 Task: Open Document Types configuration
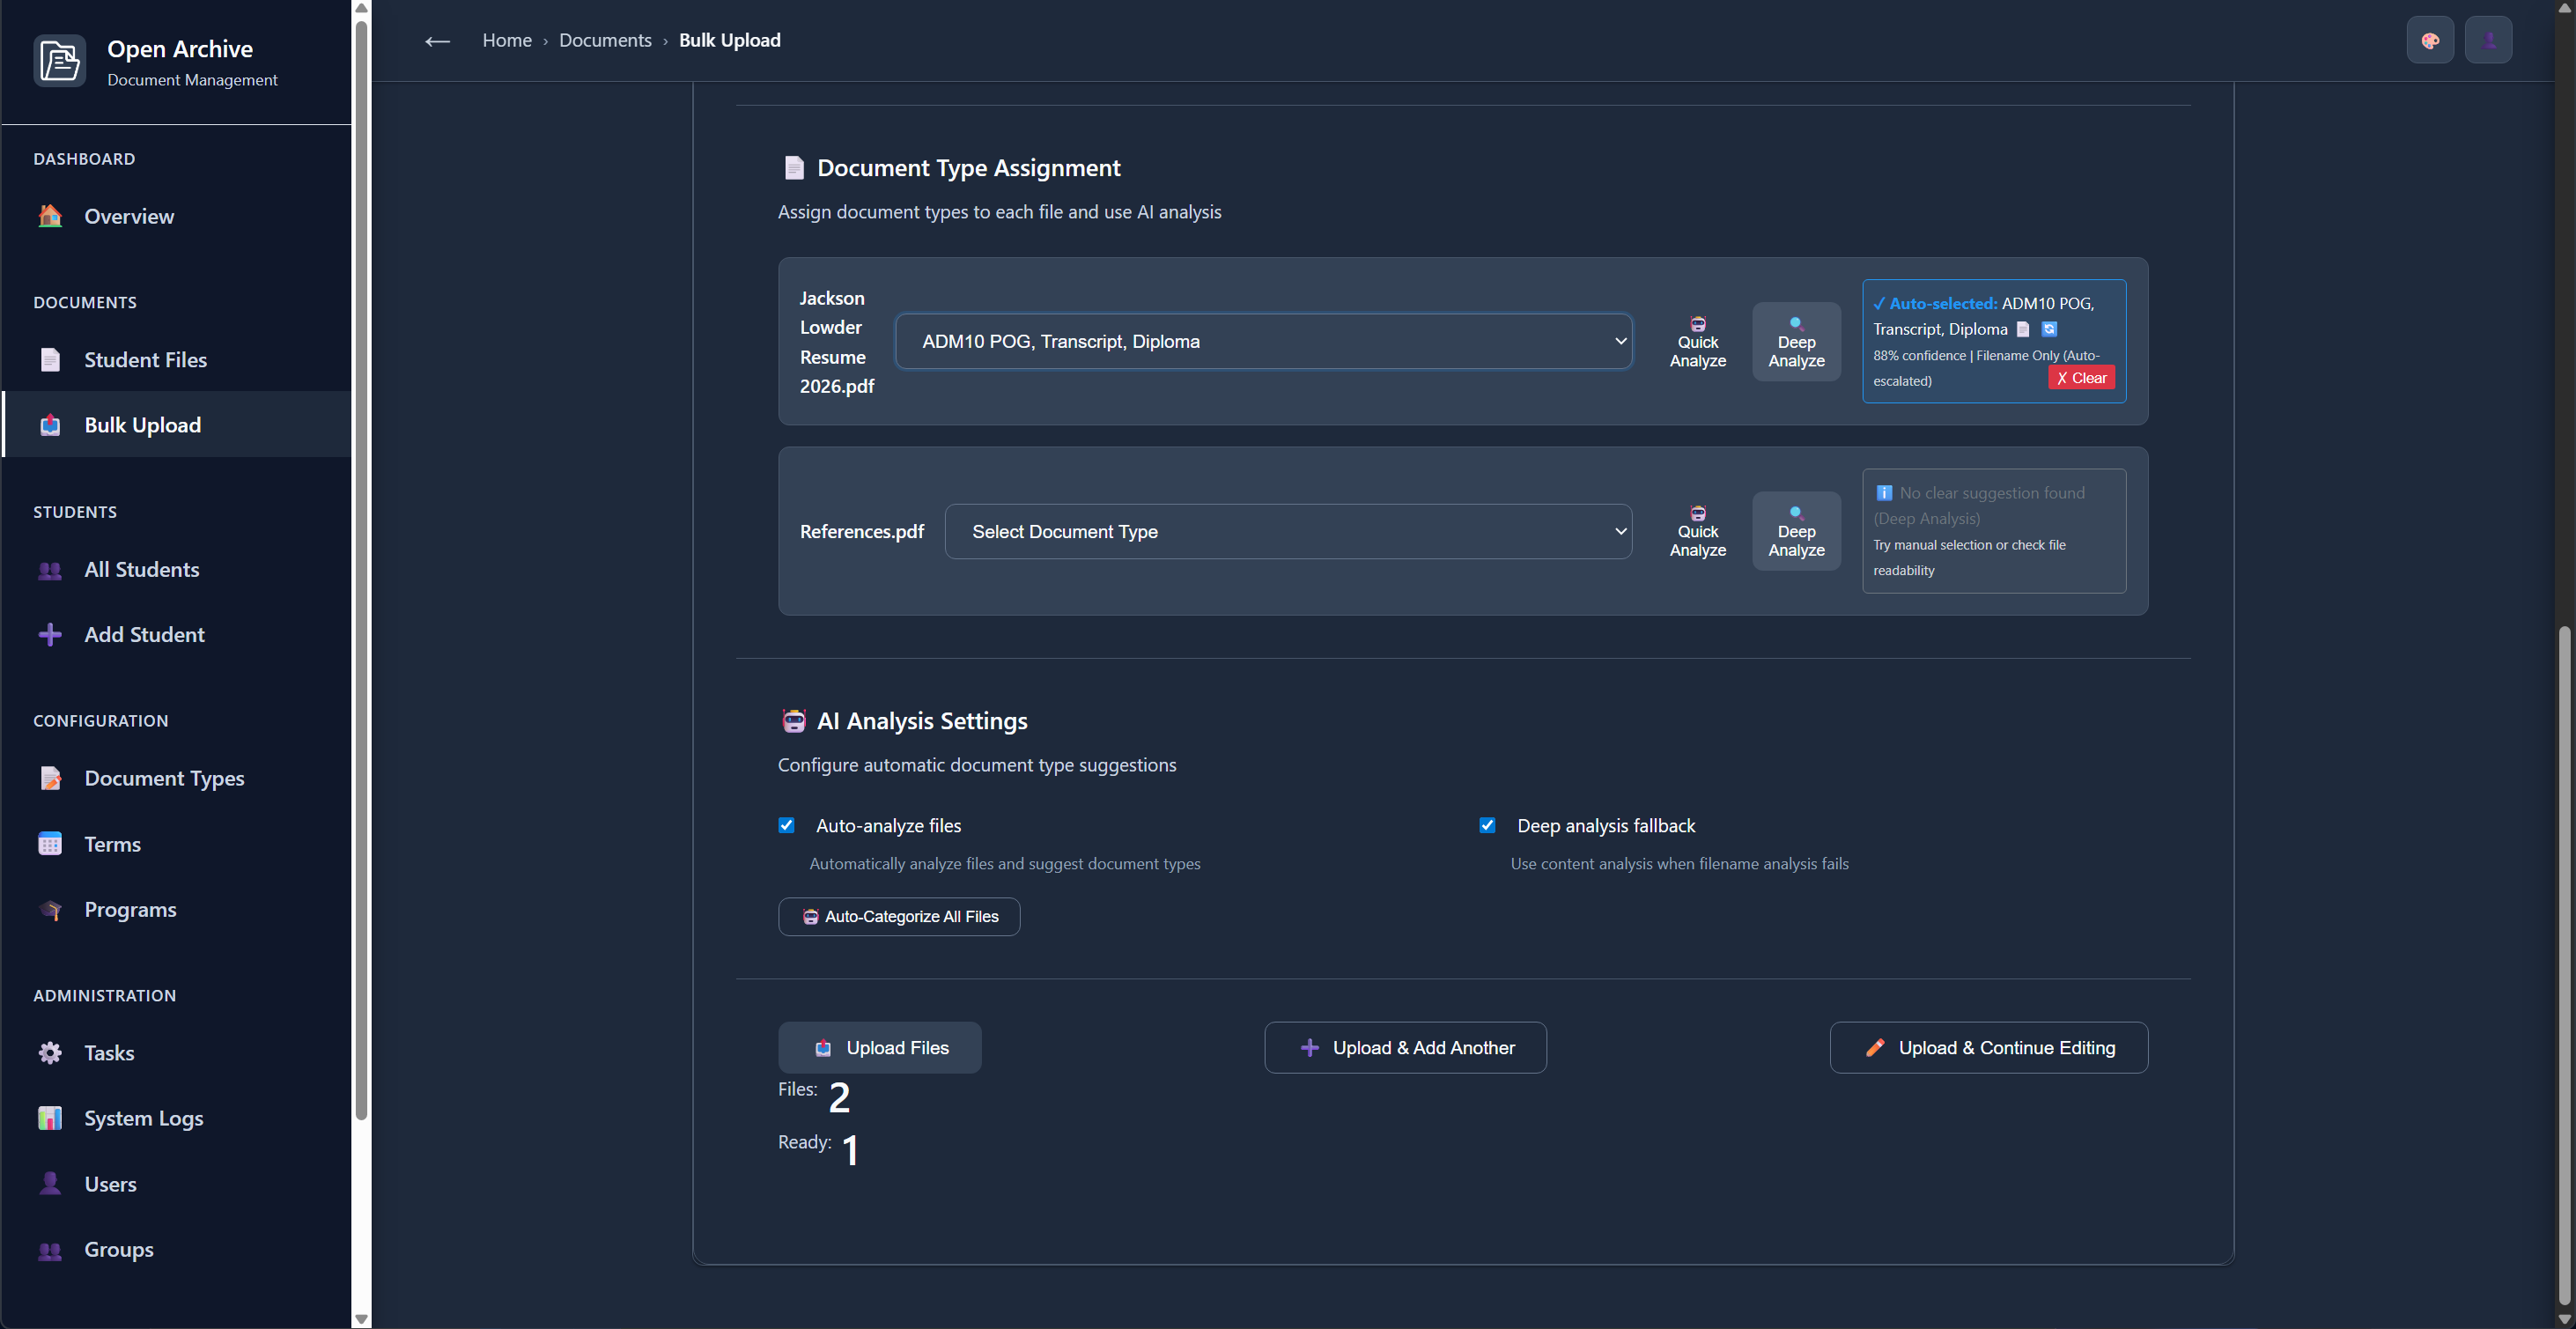click(176, 778)
